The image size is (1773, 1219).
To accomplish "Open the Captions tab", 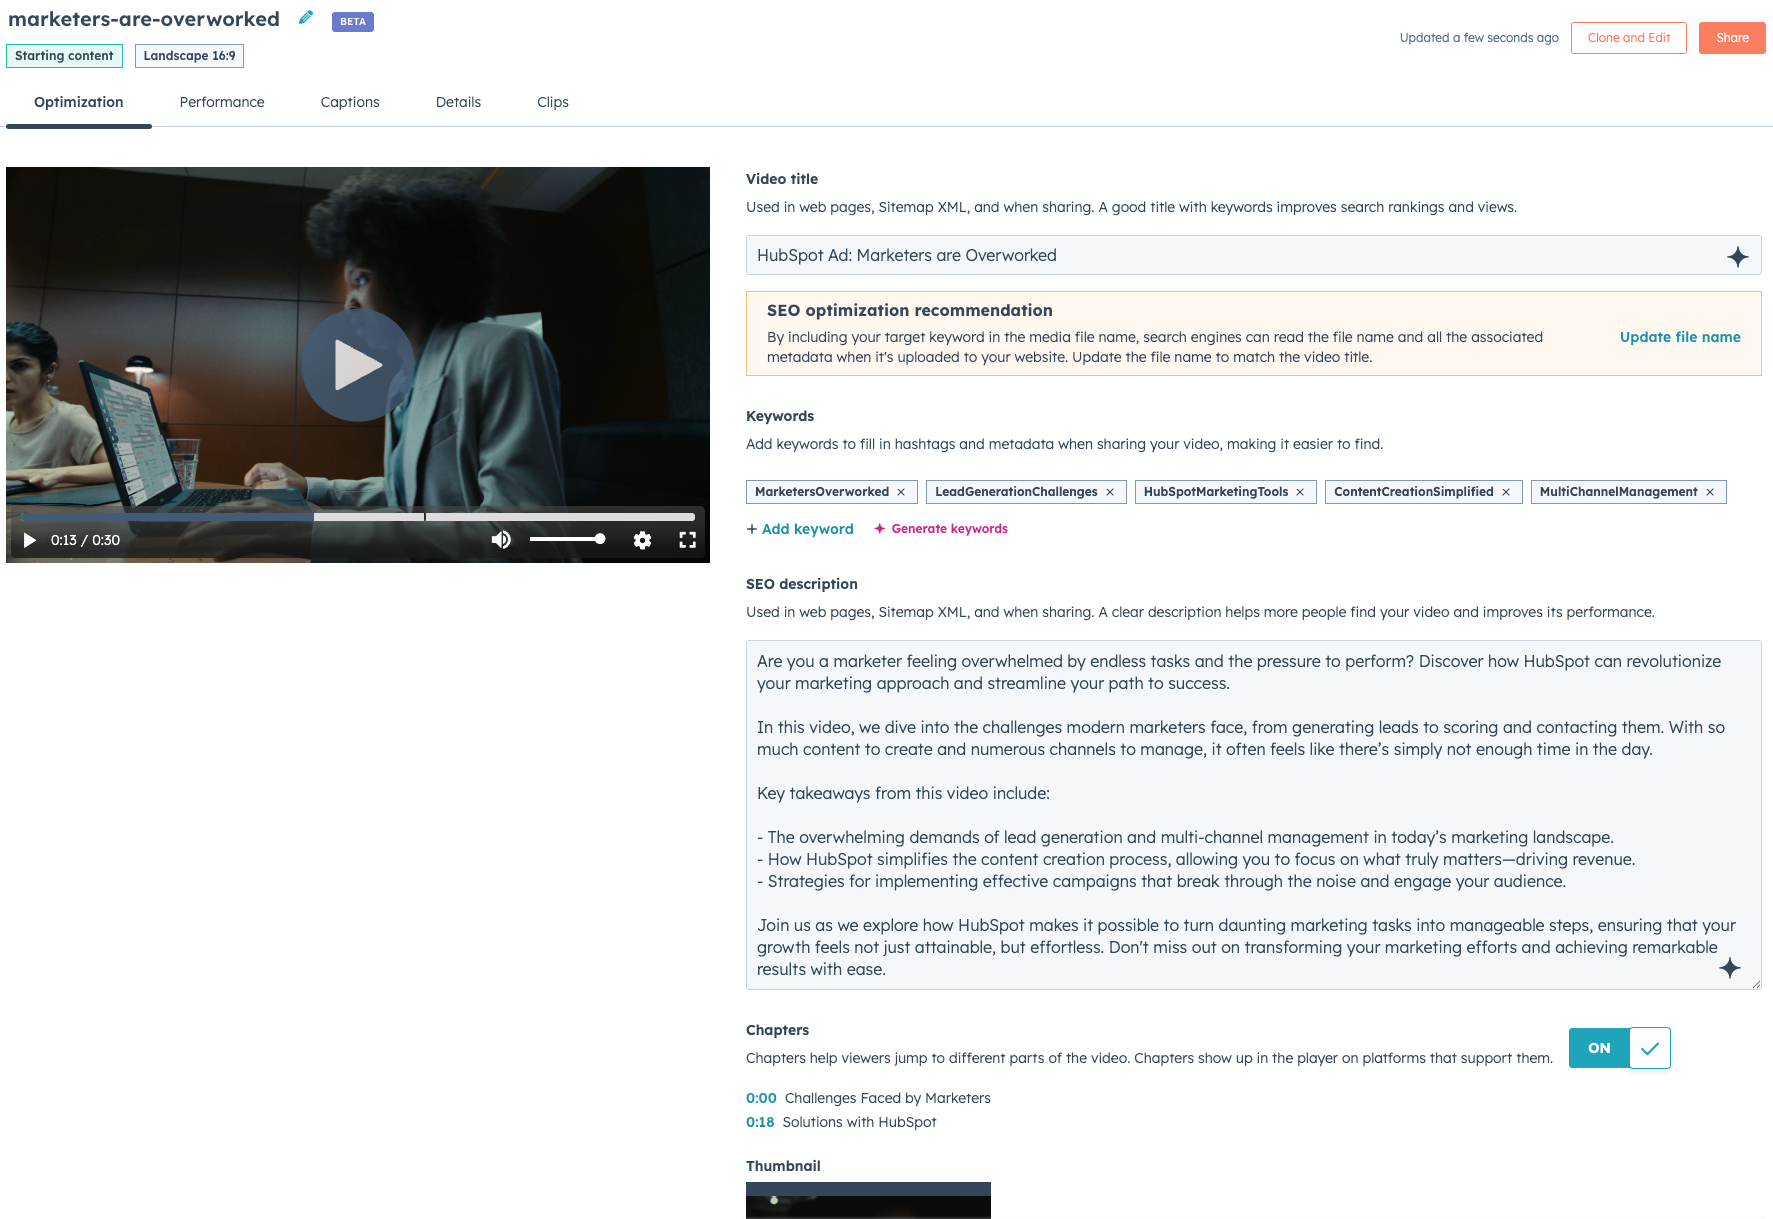I will [350, 102].
